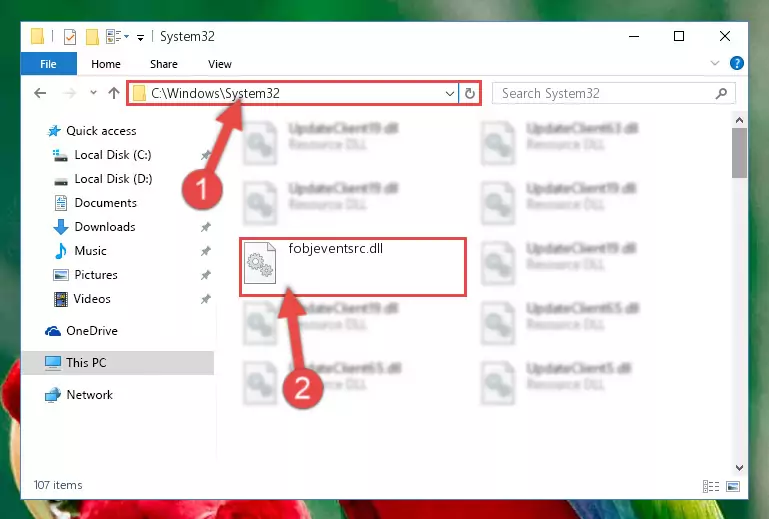Maximize the System32 window

coord(679,36)
